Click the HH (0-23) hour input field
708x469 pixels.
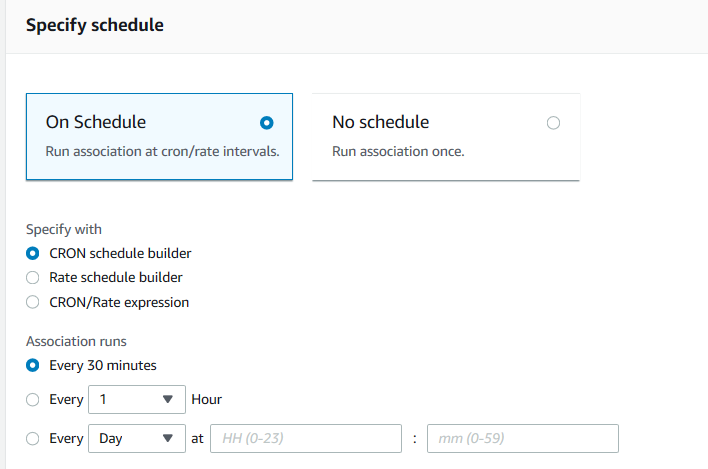point(305,438)
